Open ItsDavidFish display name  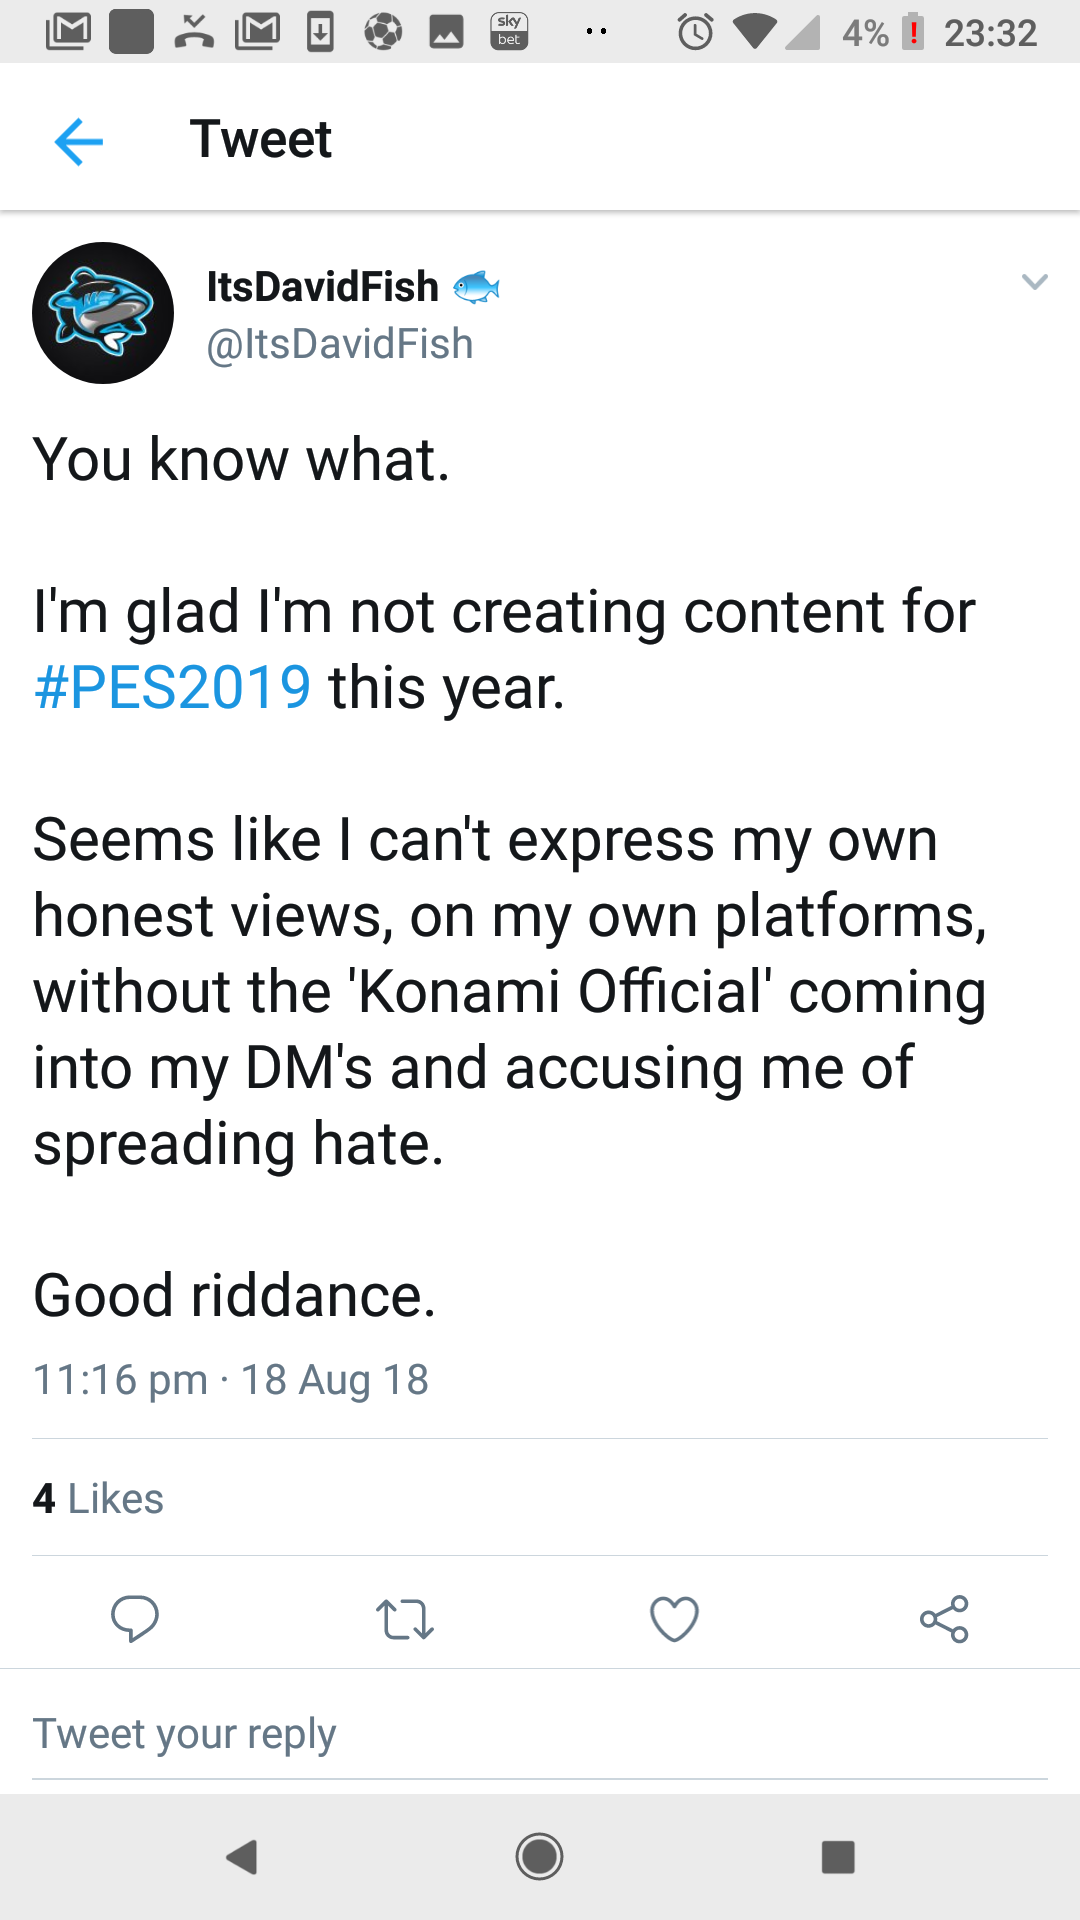(322, 287)
